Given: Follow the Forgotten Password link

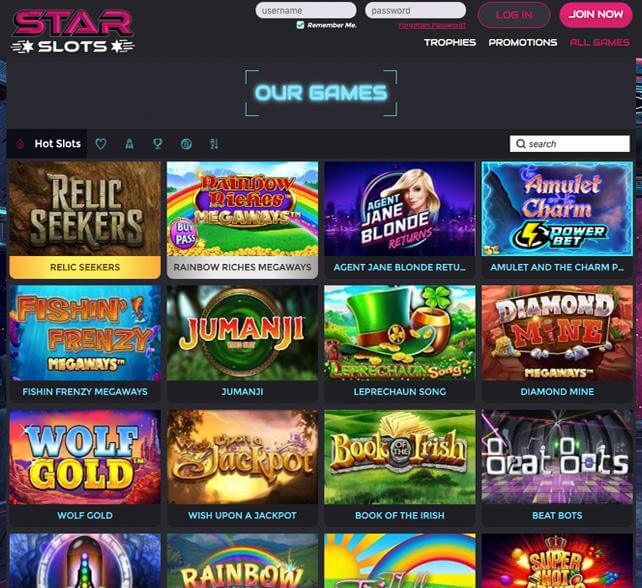Looking at the screenshot, I should point(432,25).
